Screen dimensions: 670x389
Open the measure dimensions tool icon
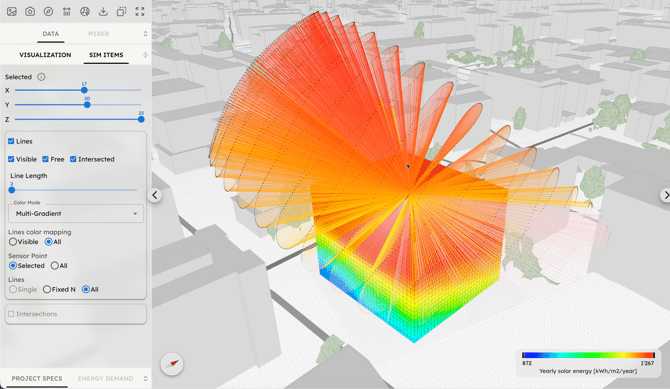[x=67, y=12]
